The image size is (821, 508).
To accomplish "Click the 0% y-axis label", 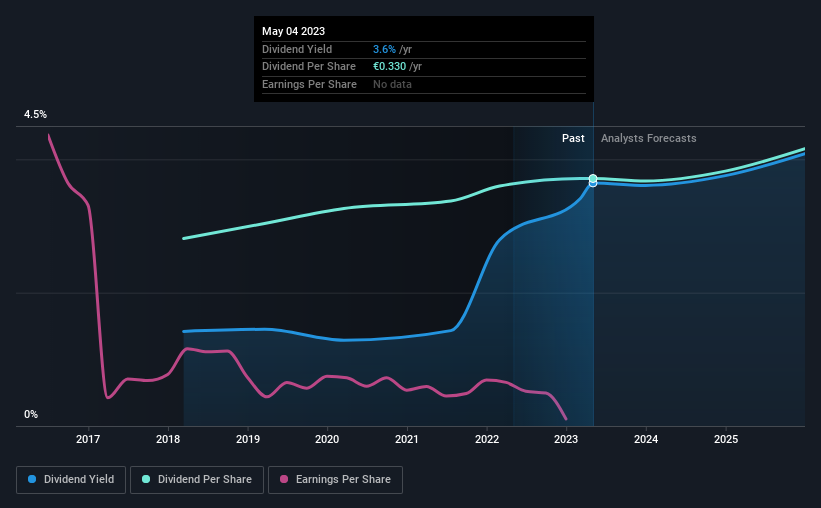I will click(31, 415).
